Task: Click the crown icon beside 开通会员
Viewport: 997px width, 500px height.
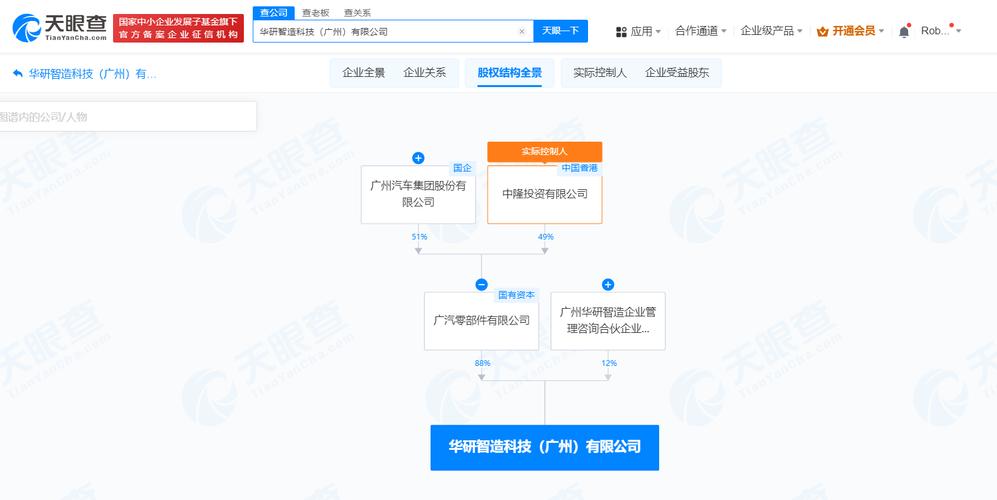Action: 822,31
